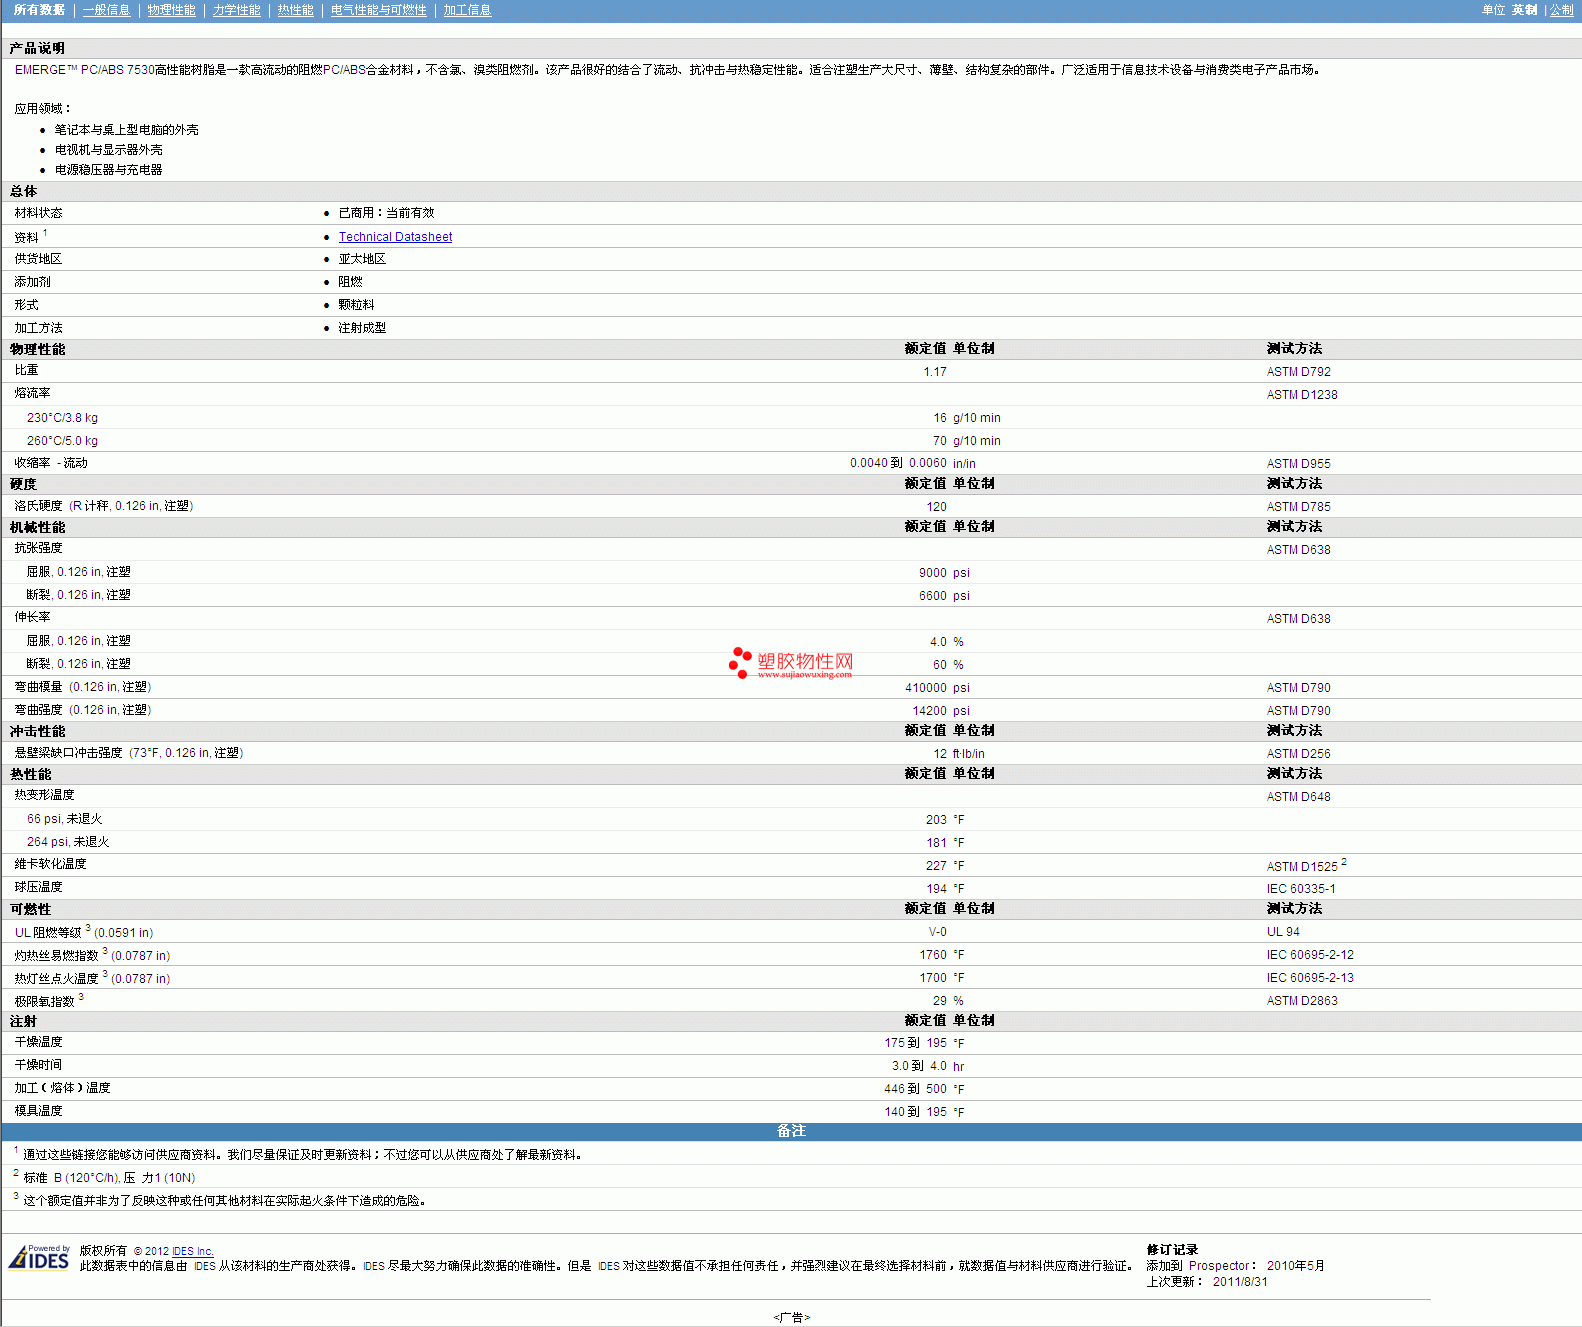1582x1327 pixels.
Task: Switch units to 公制
Action: tap(1561, 10)
